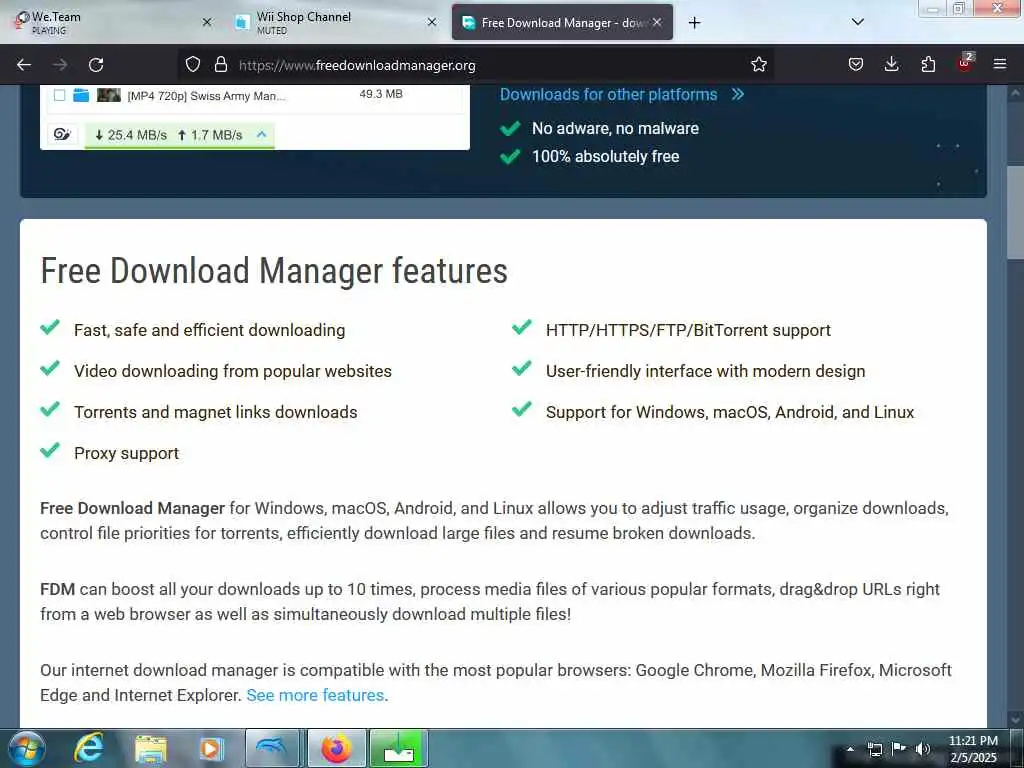
Task: Reload the page with the refresh icon
Action: point(96,65)
